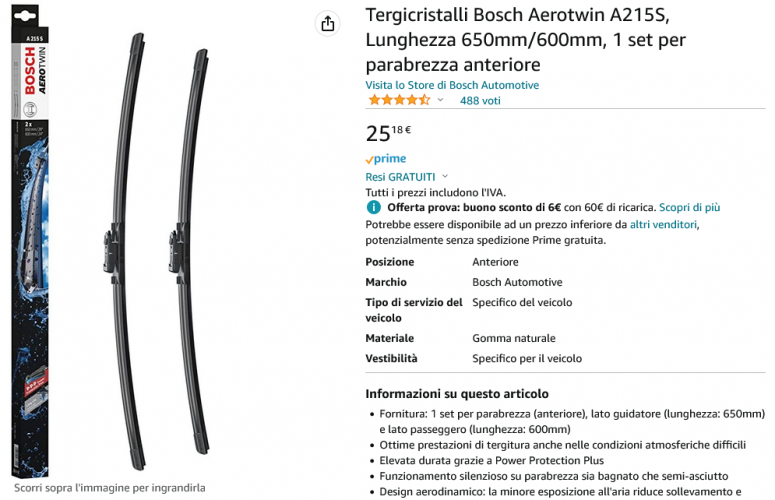Image resolution: width=775 pixels, height=500 pixels.
Task: Click the star rating icons
Action: (399, 100)
